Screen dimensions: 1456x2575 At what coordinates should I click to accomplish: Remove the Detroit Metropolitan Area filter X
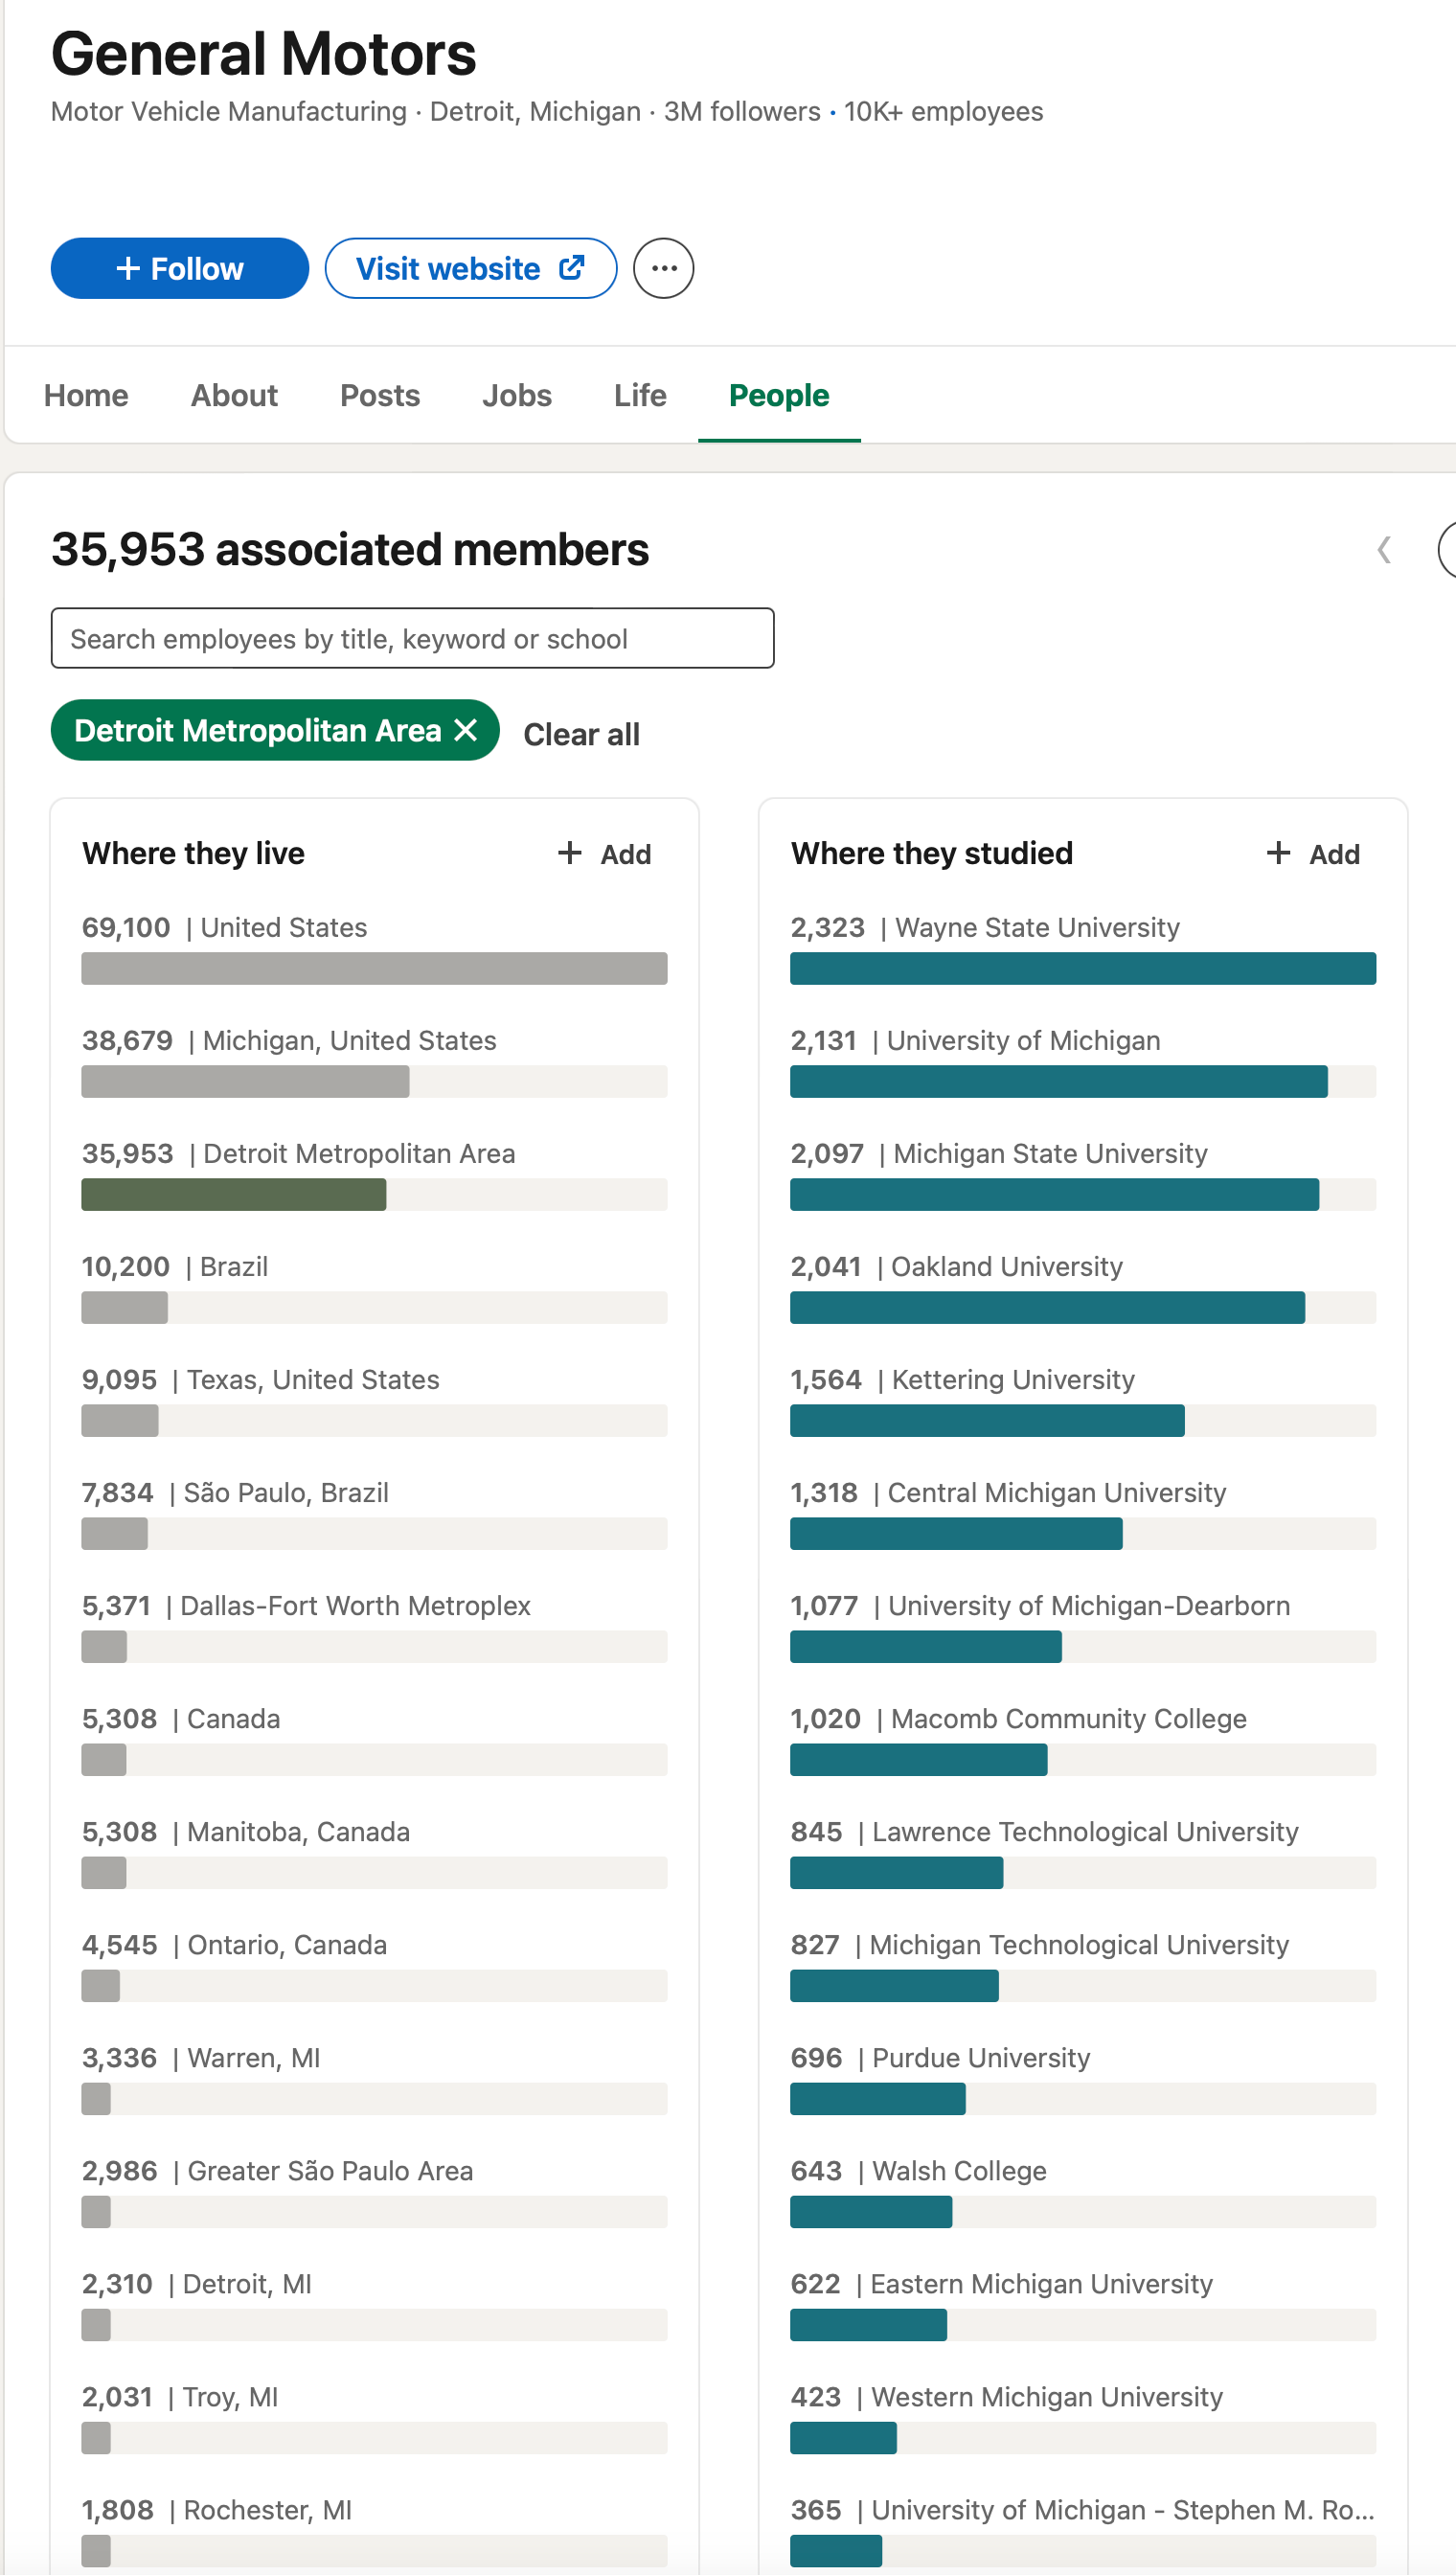click(x=465, y=730)
